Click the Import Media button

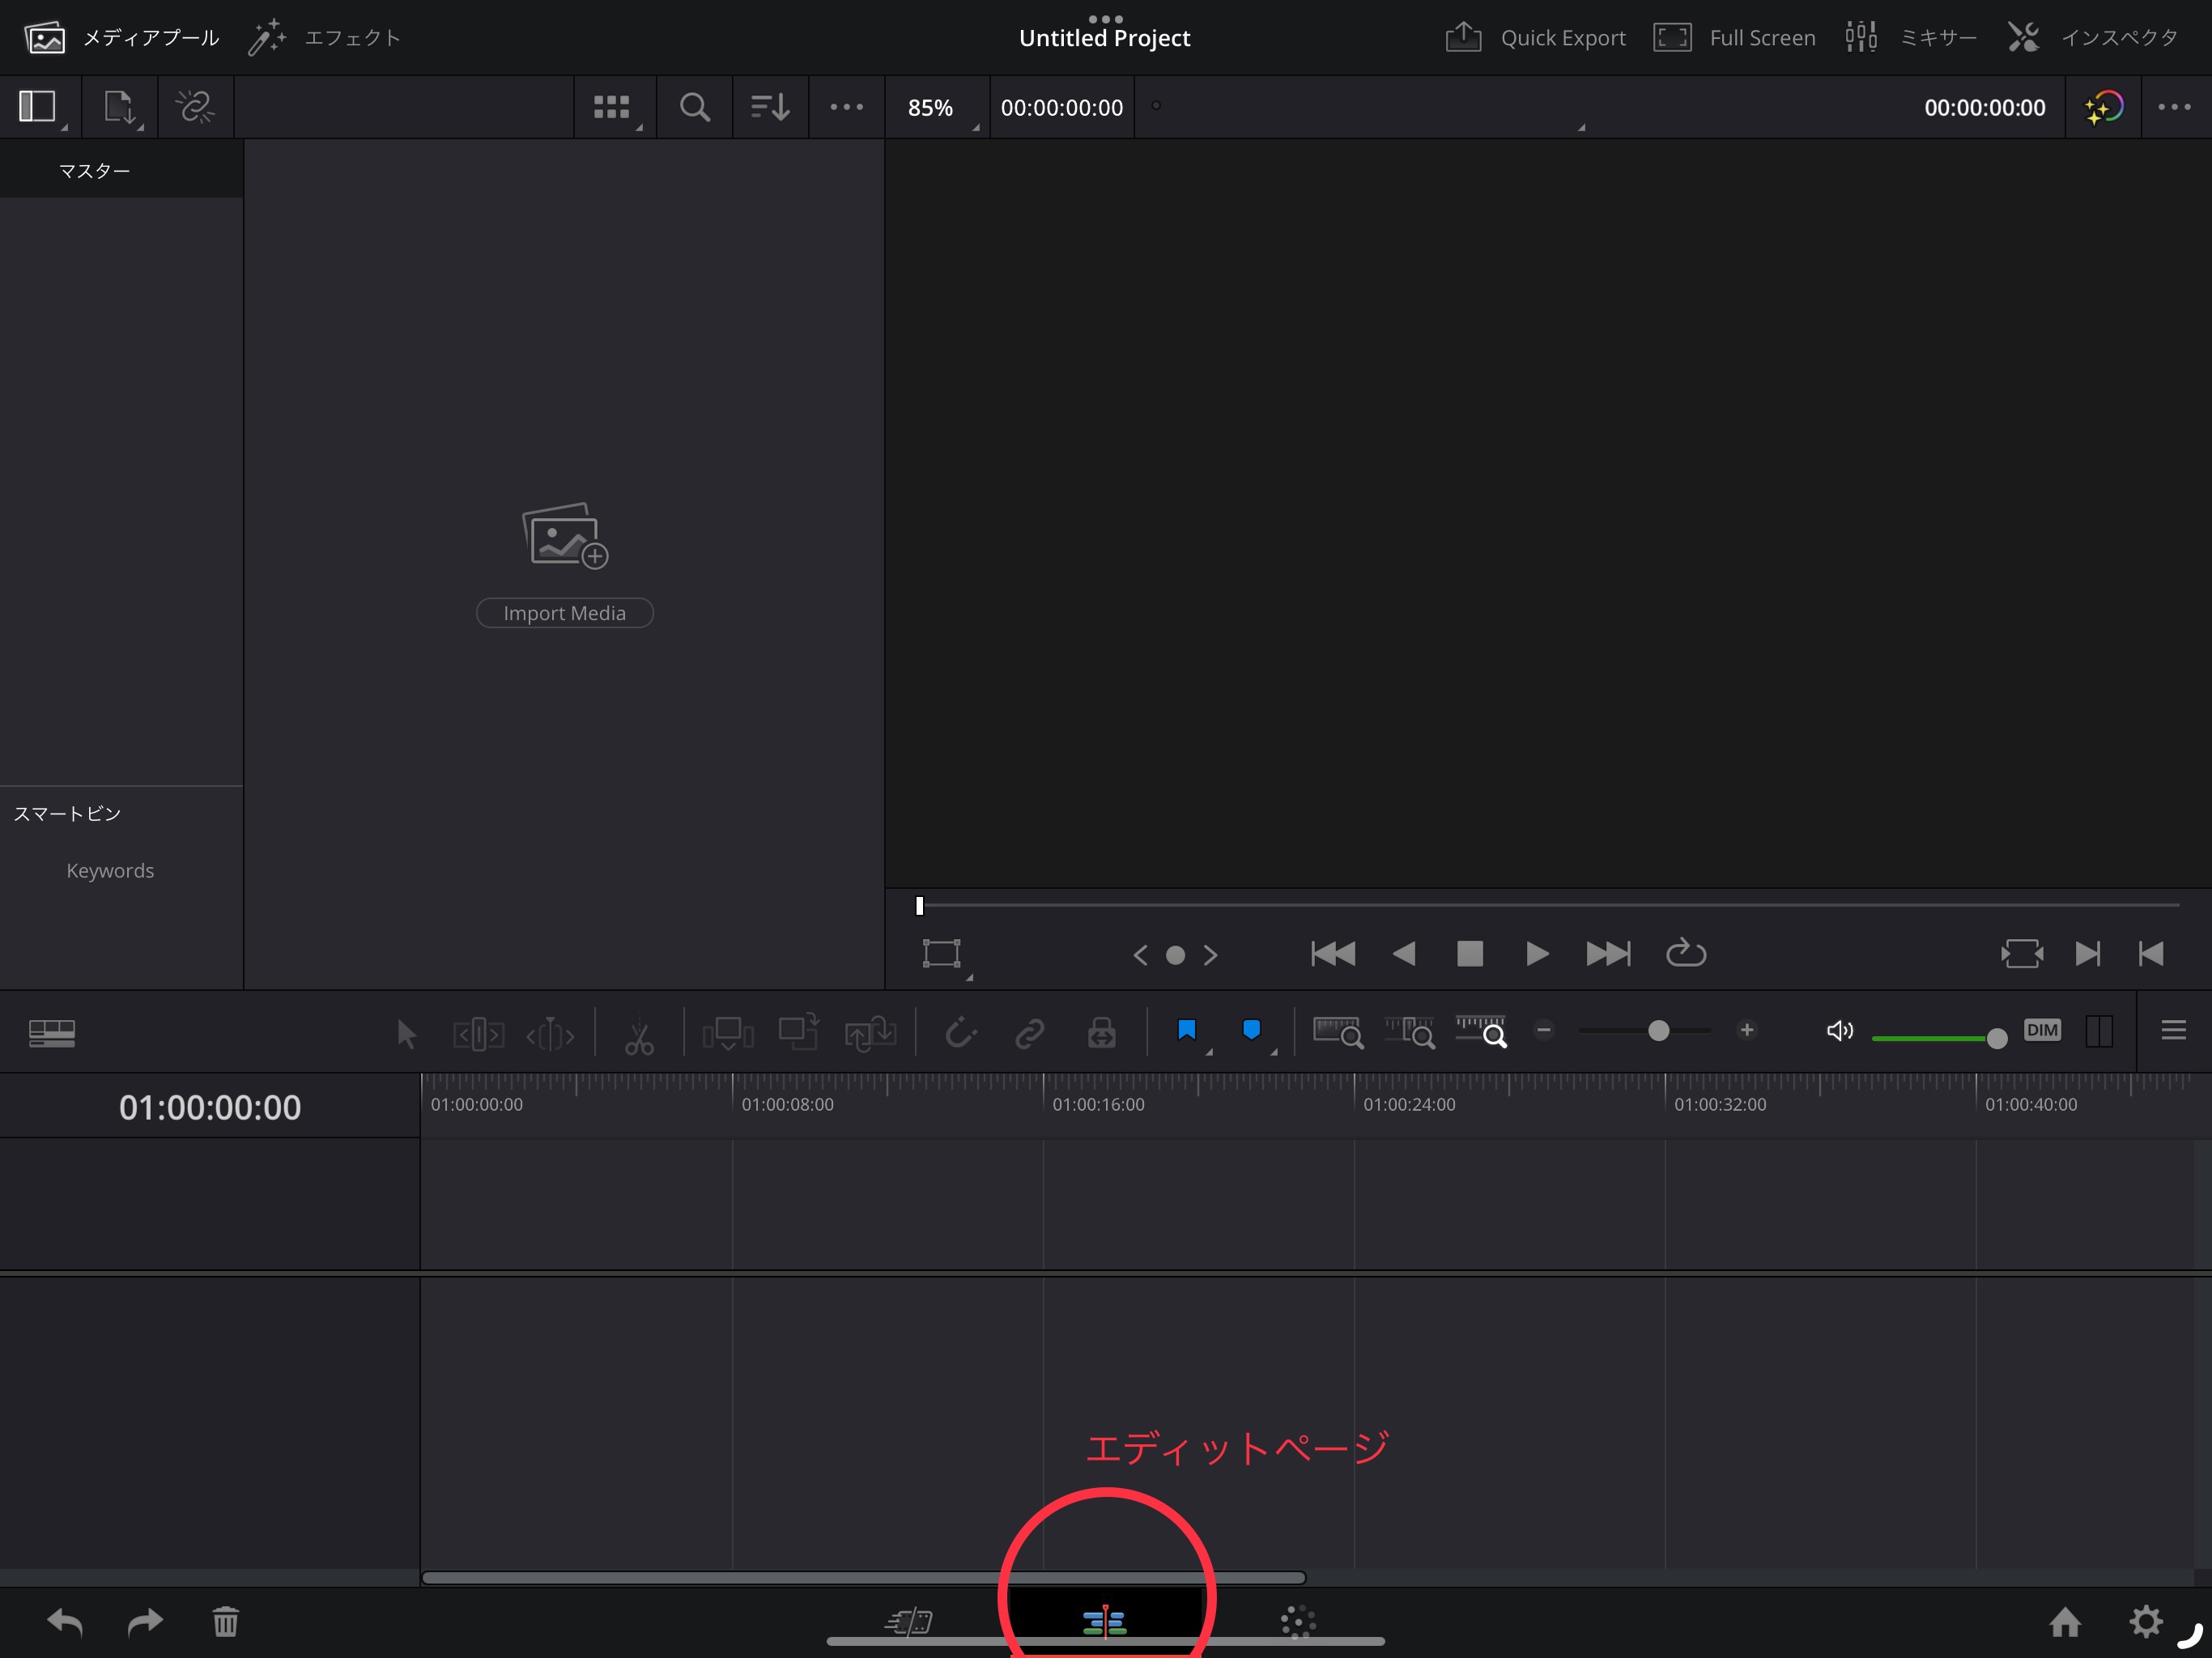[x=564, y=612]
